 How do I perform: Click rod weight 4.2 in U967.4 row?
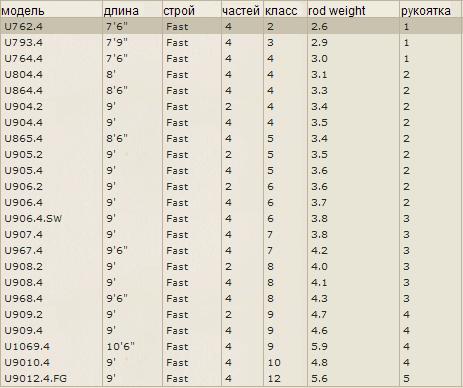pyautogui.click(x=319, y=250)
